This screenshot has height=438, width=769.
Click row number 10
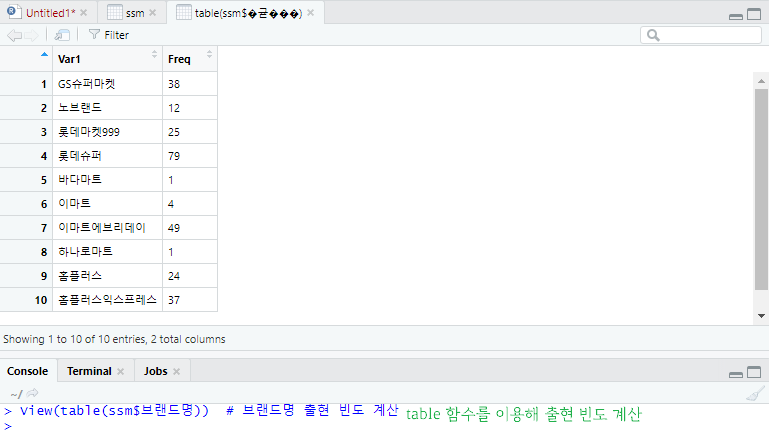(x=41, y=300)
